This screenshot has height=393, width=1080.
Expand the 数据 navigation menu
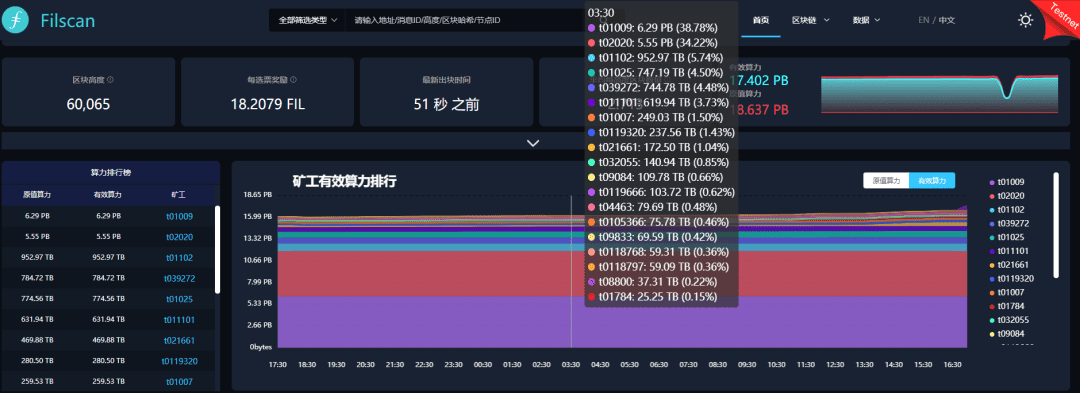pyautogui.click(x=866, y=20)
